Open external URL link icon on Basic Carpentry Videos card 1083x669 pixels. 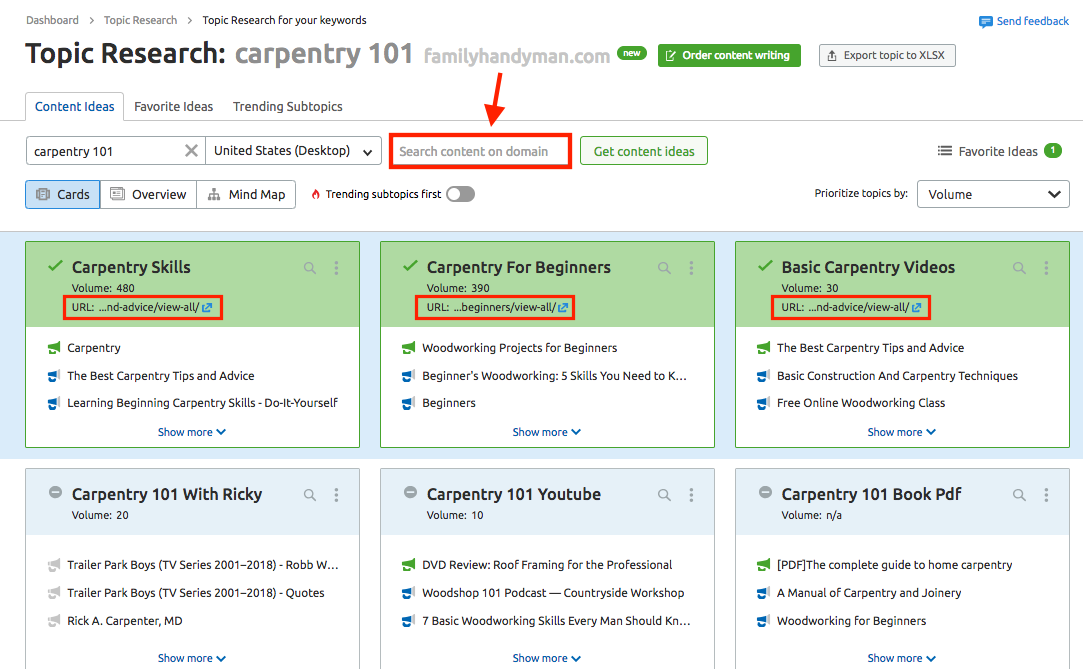(917, 308)
